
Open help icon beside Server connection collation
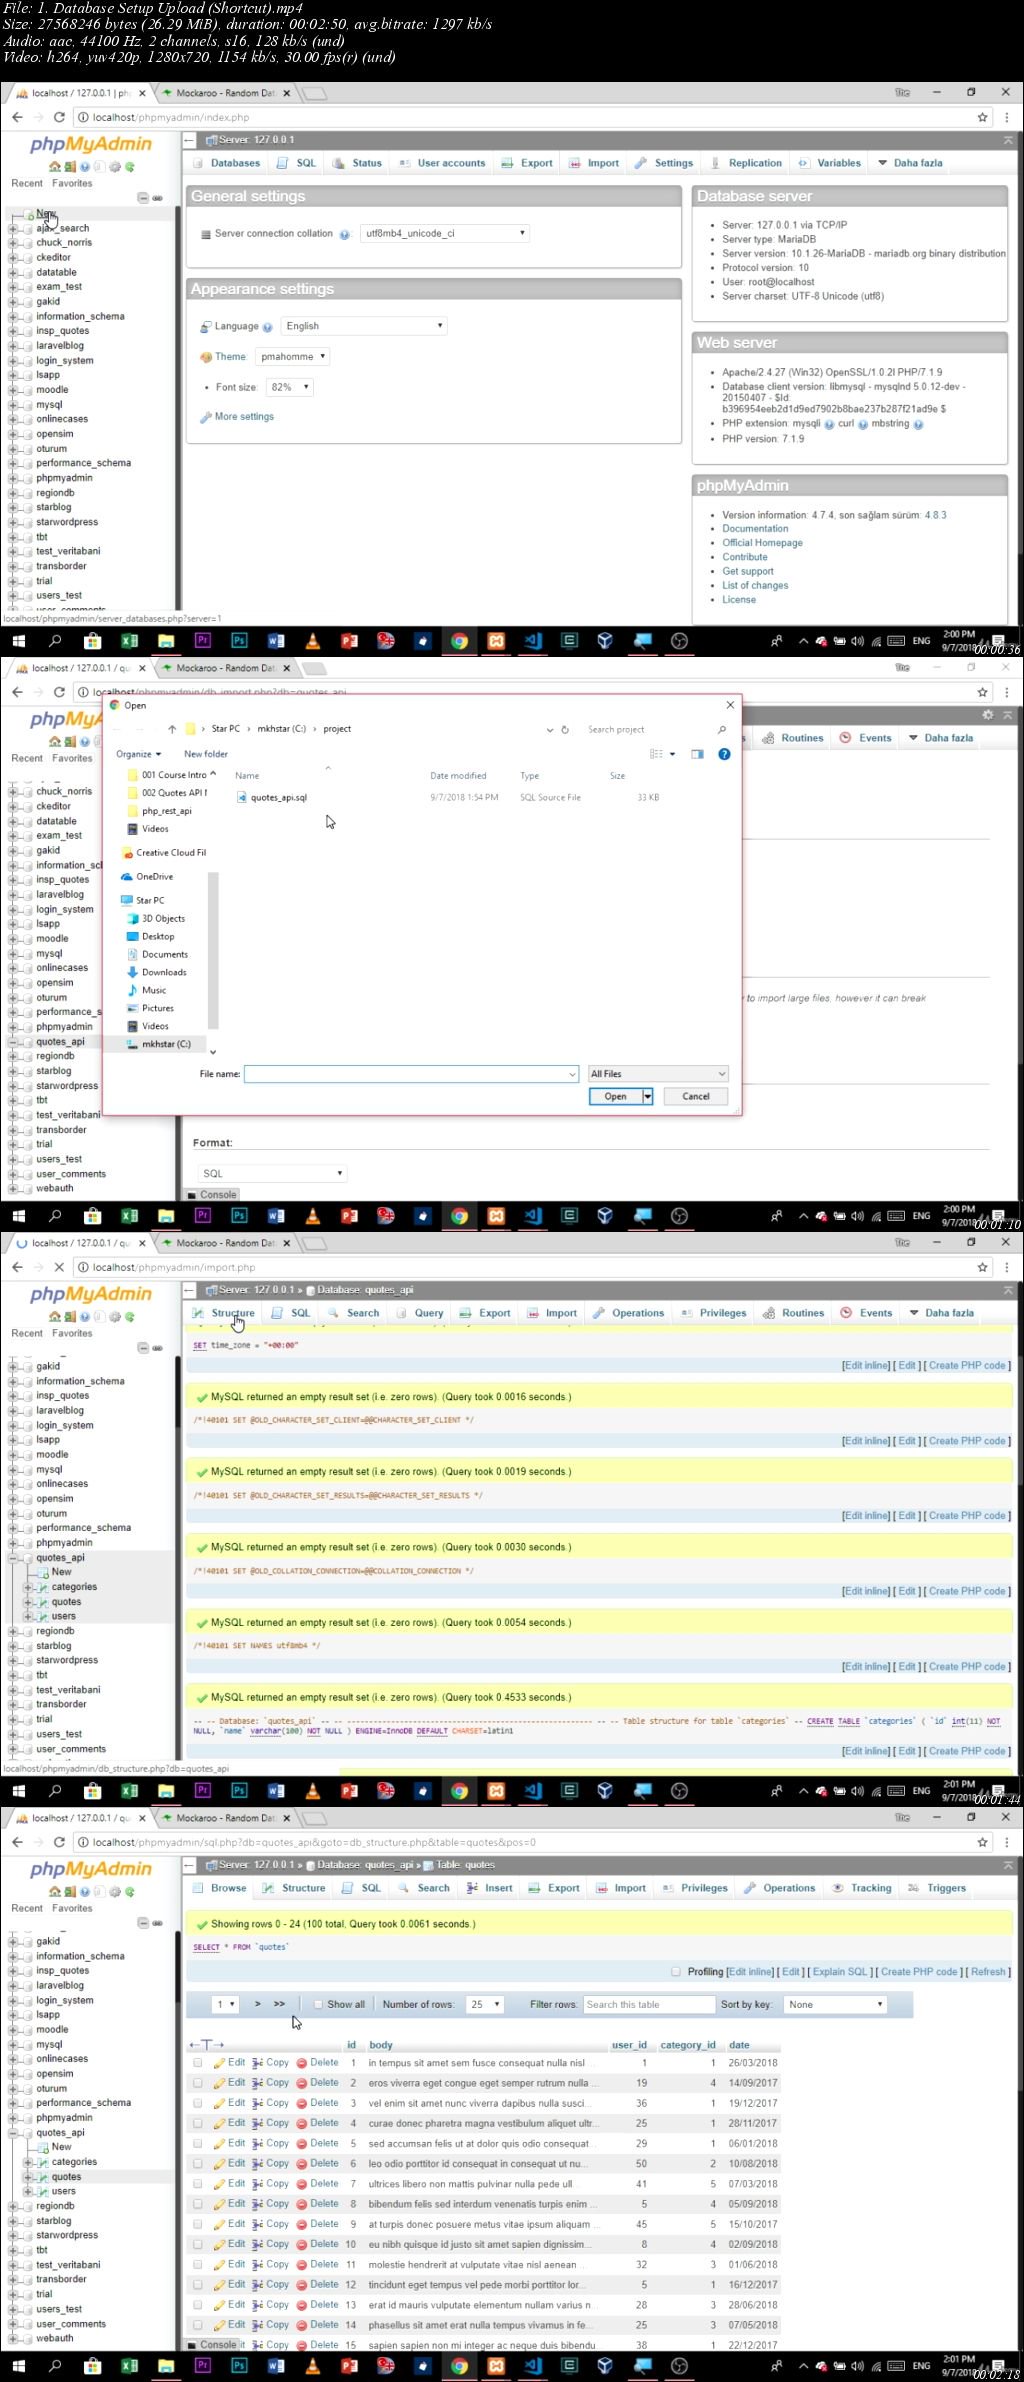(345, 234)
